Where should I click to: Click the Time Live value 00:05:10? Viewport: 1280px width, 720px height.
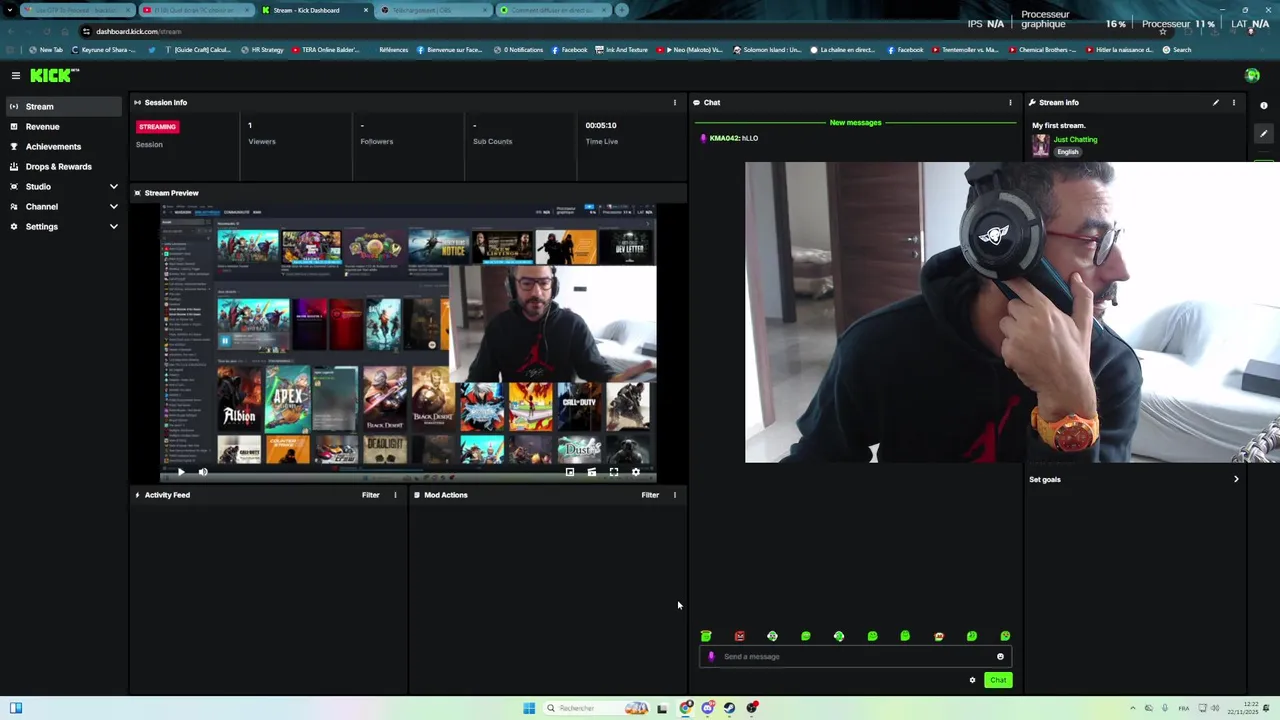(601, 126)
